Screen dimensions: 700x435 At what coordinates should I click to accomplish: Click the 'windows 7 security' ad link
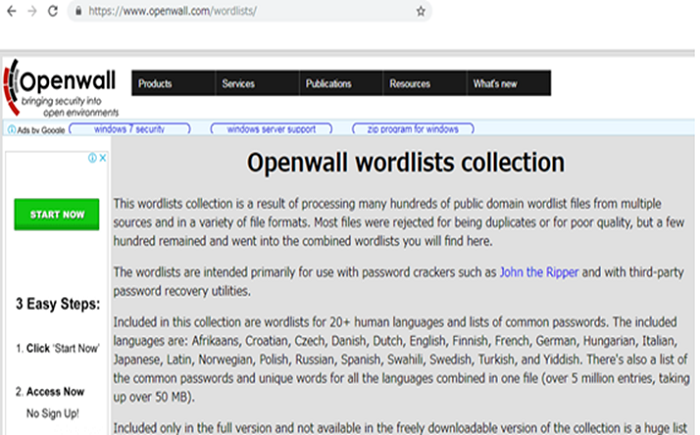tap(129, 129)
